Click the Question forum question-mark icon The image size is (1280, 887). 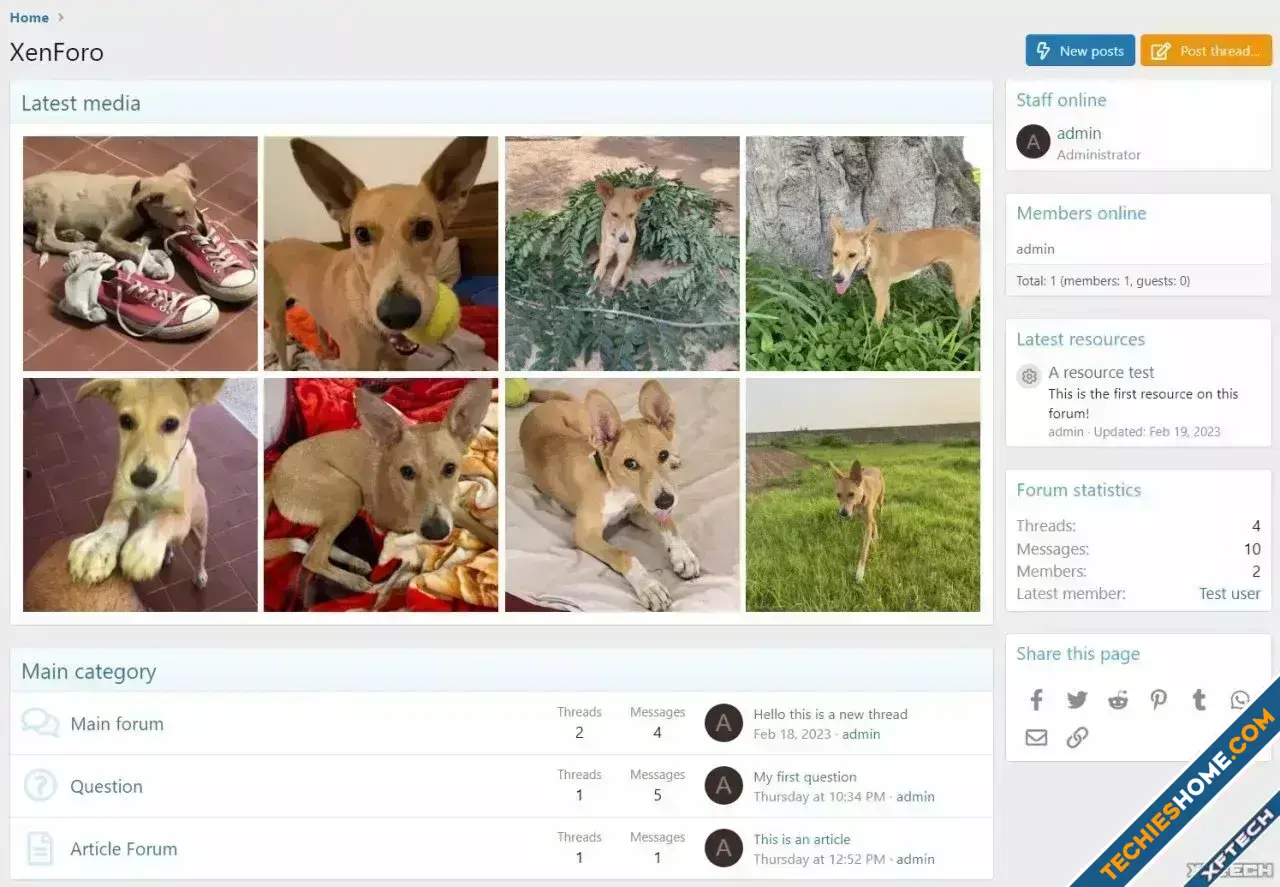[x=40, y=786]
